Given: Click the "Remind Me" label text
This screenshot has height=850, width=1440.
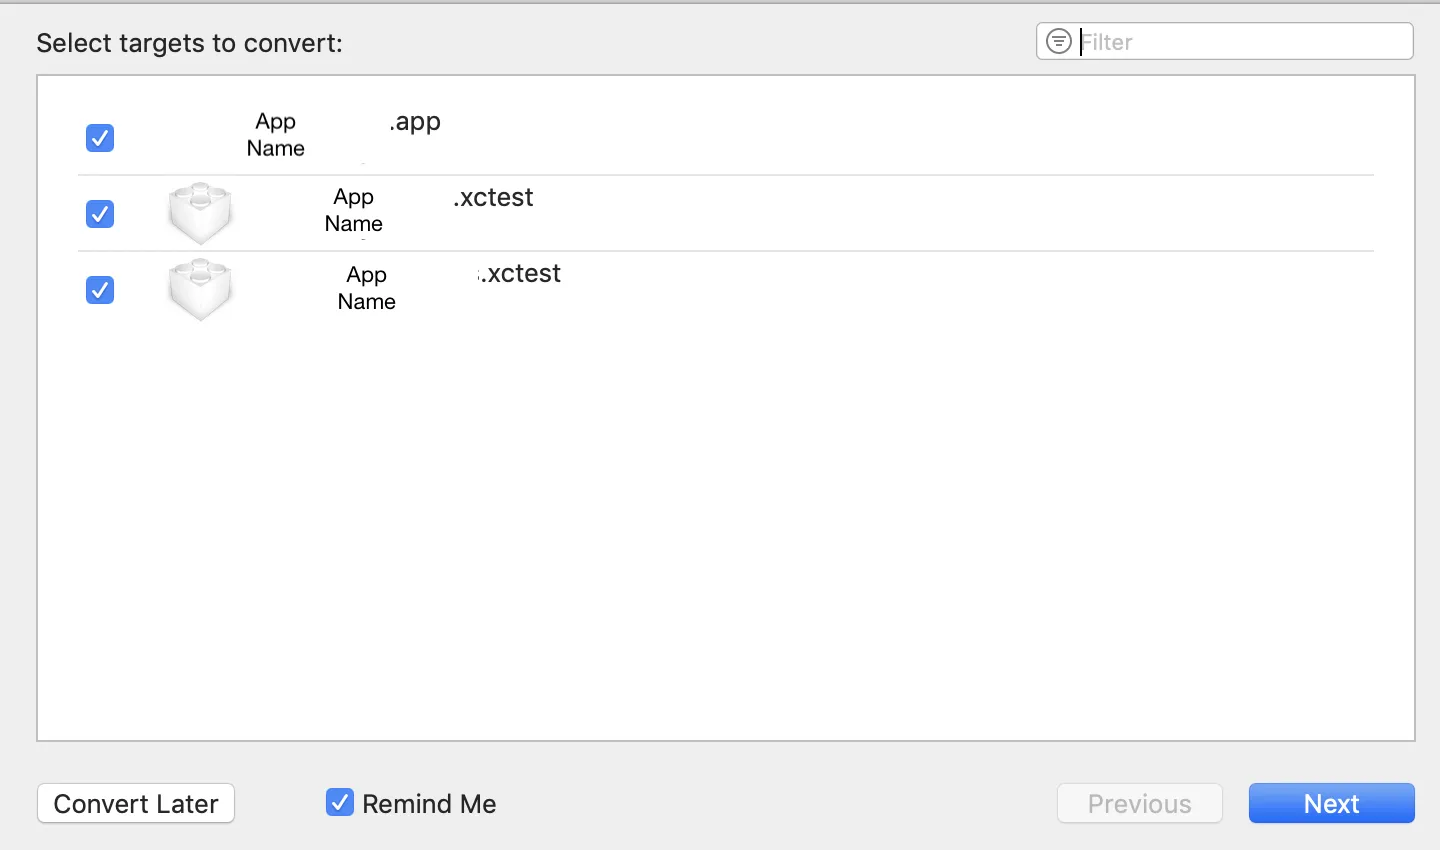Looking at the screenshot, I should [x=429, y=804].
